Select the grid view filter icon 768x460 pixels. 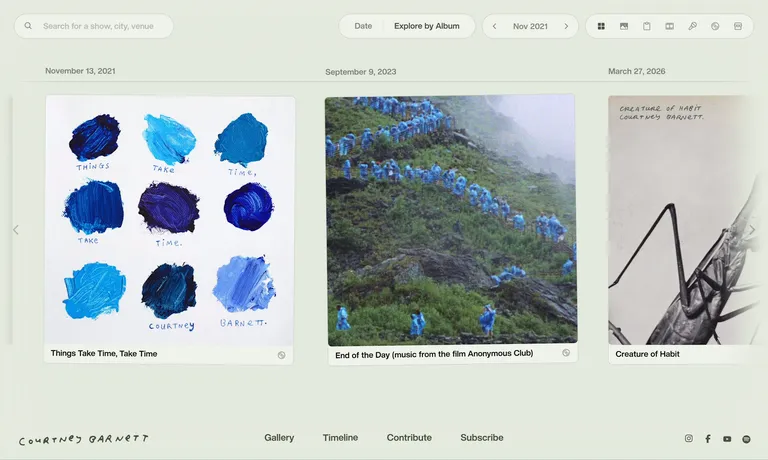click(601, 26)
